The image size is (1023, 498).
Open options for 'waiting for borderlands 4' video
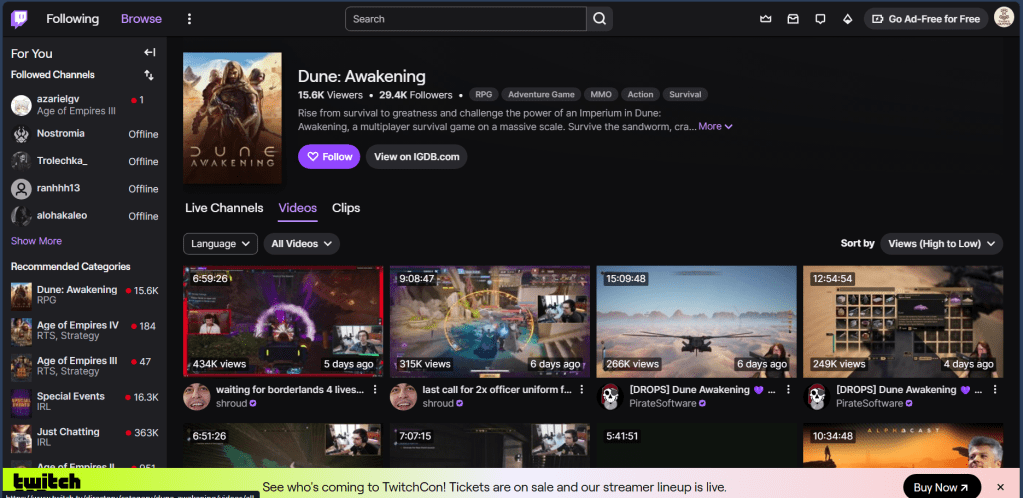[x=375, y=390]
